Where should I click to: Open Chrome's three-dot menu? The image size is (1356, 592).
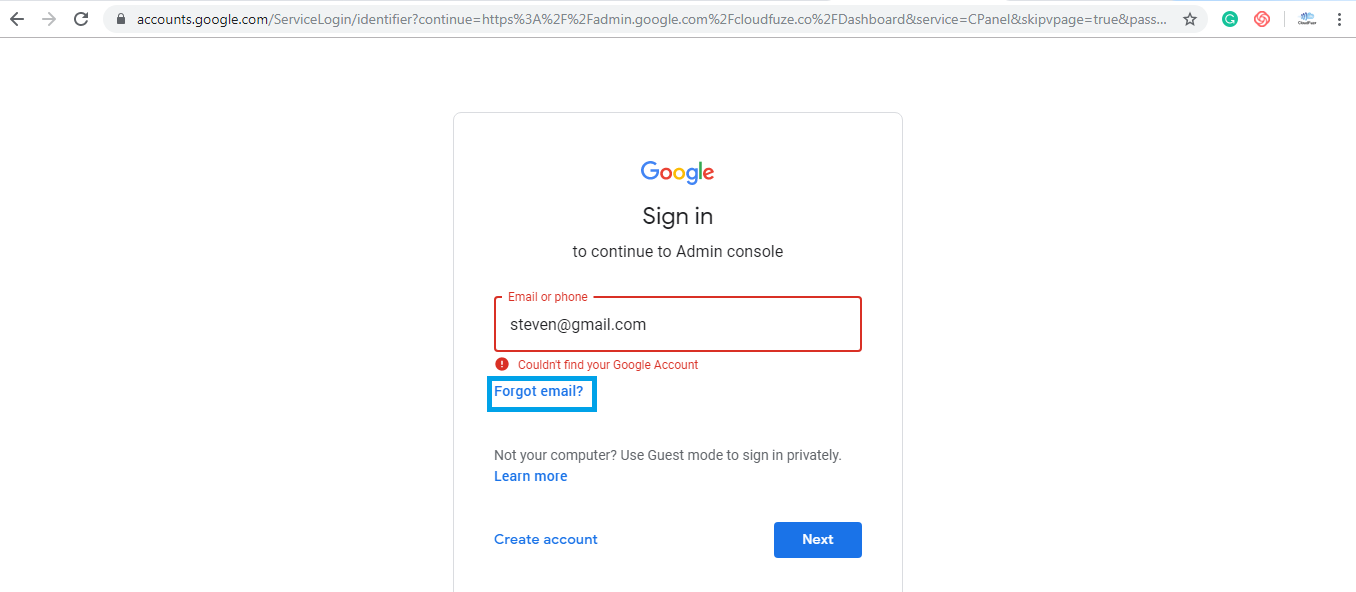pyautogui.click(x=1339, y=19)
